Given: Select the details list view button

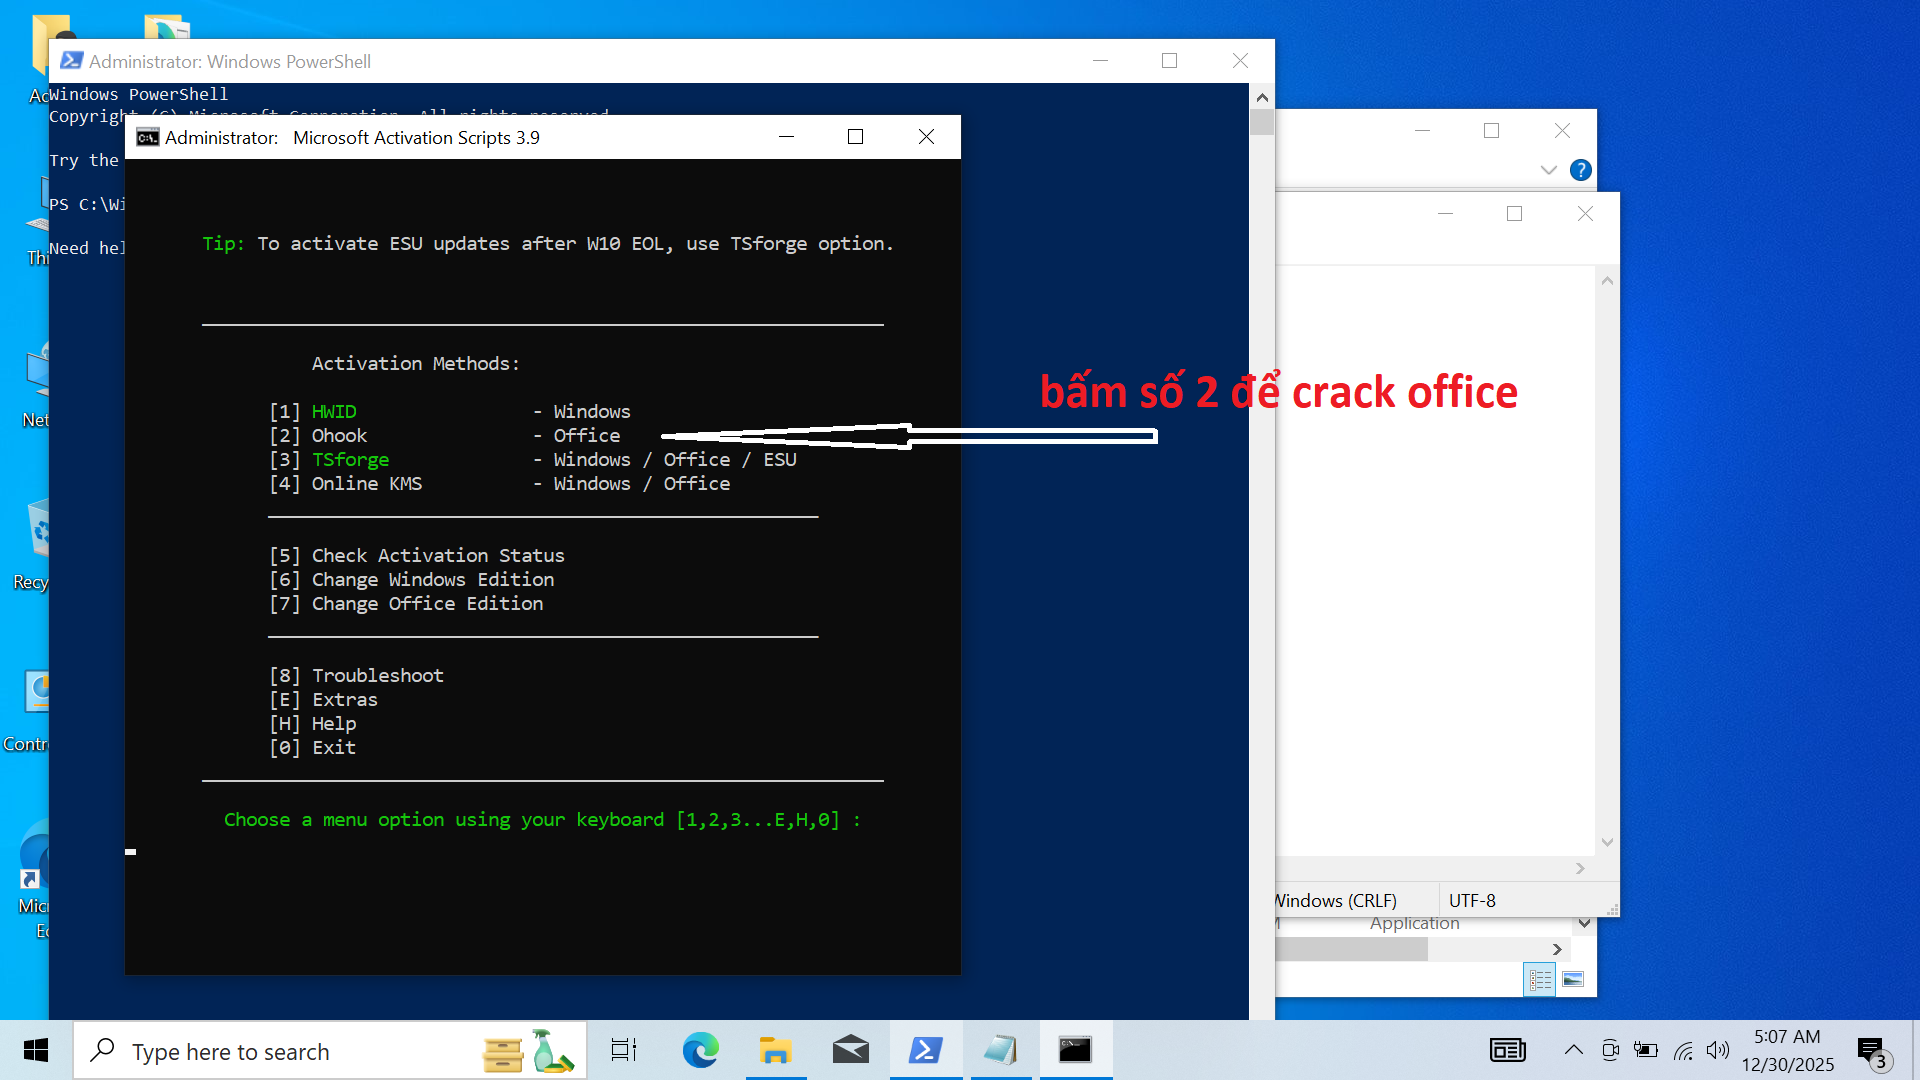Looking at the screenshot, I should pyautogui.click(x=1540, y=980).
